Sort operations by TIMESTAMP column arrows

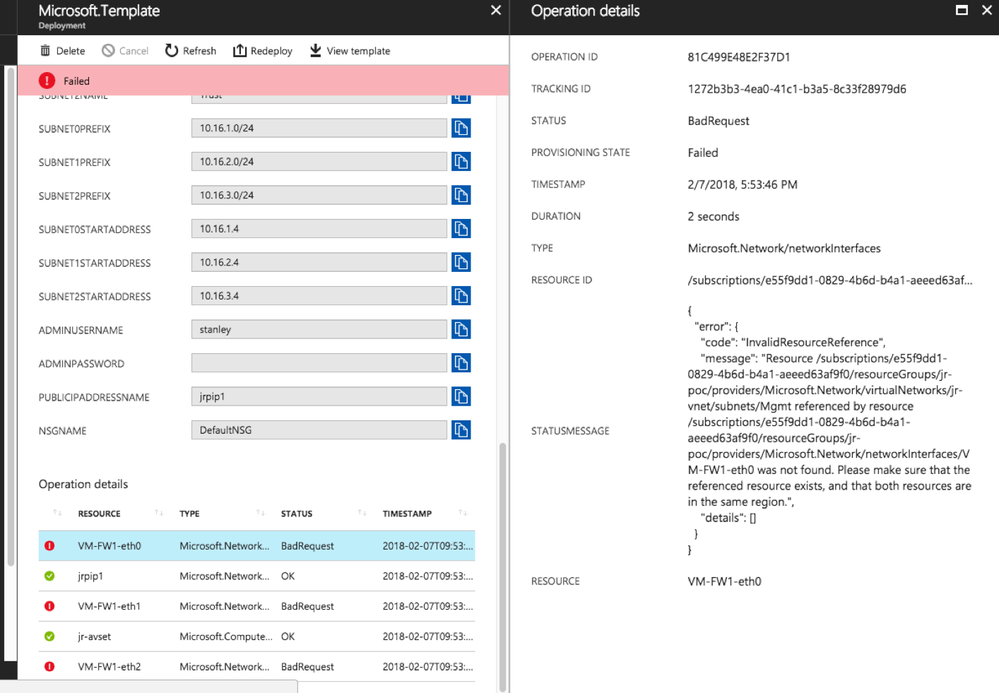click(x=463, y=514)
